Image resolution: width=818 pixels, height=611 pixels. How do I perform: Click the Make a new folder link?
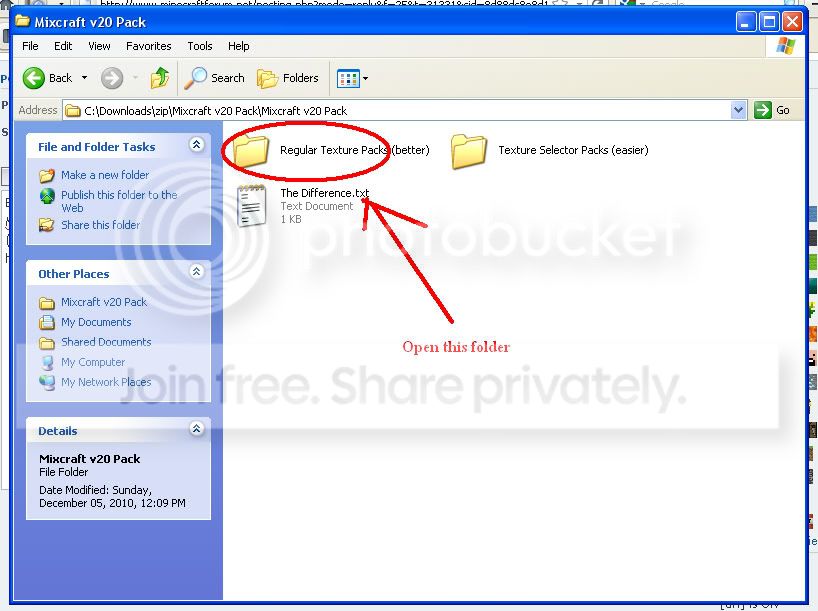[104, 175]
